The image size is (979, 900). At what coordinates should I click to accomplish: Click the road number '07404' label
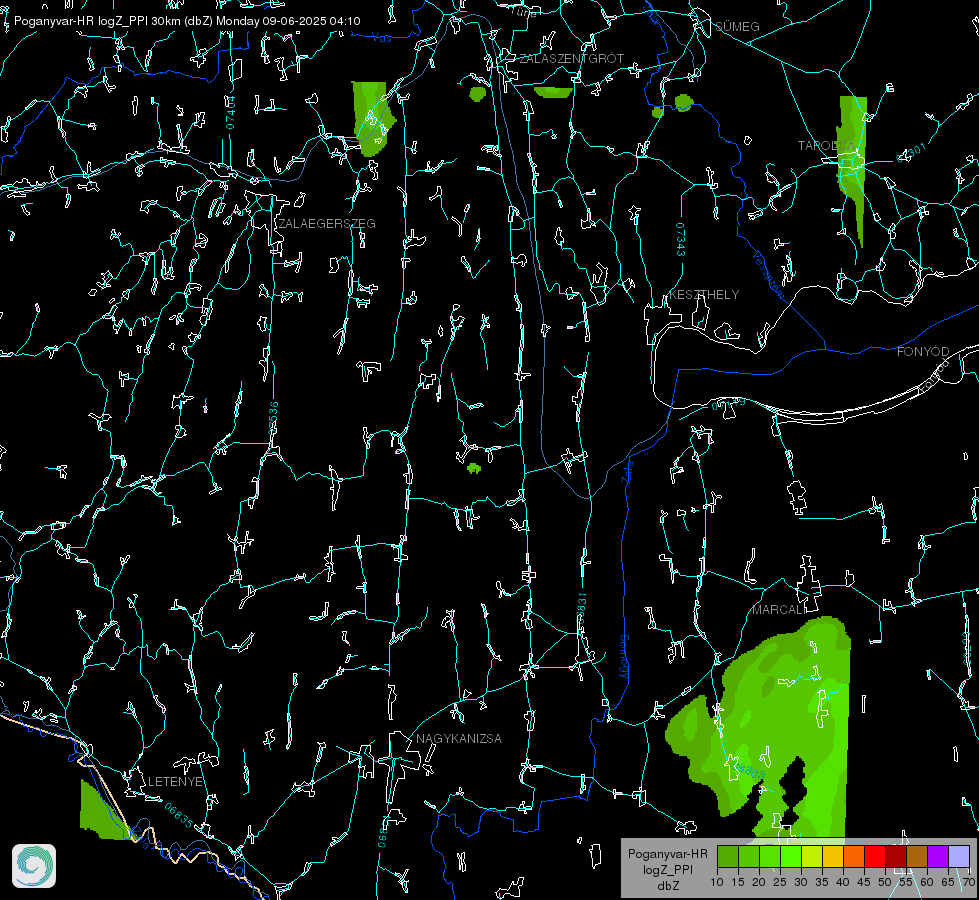coord(231,112)
